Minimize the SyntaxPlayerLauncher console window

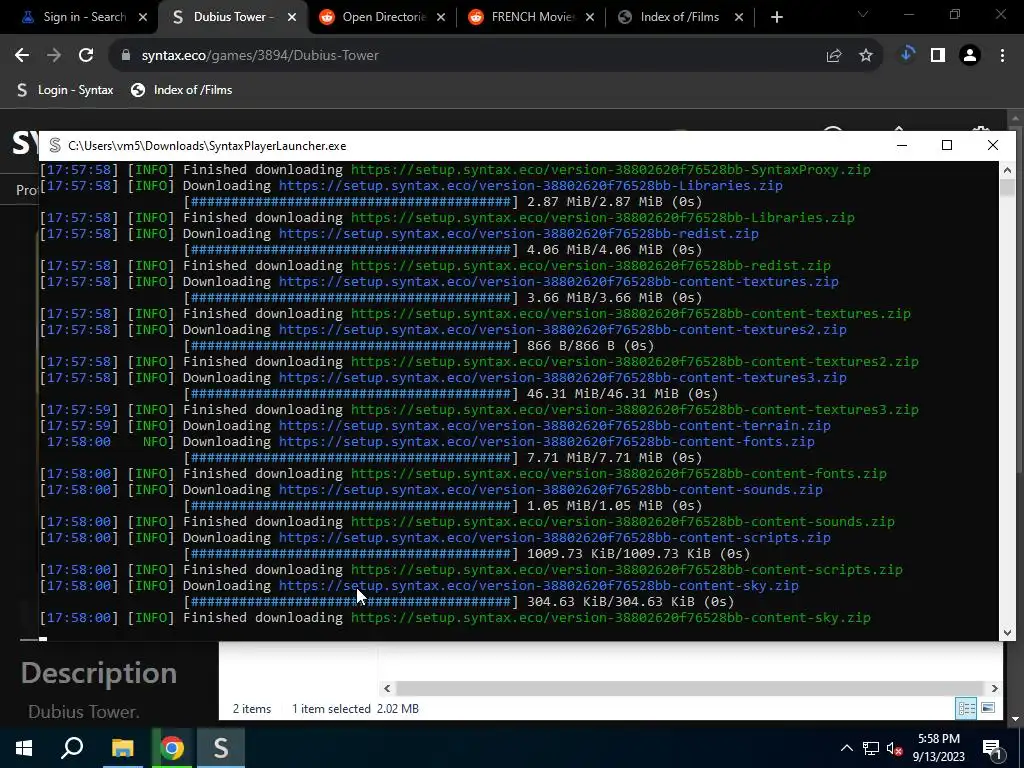pyautogui.click(x=902, y=145)
